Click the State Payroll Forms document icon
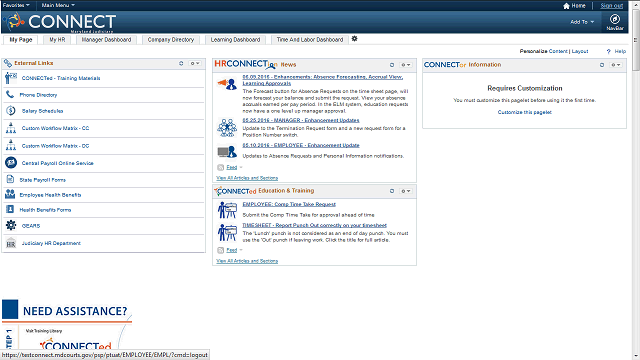 pyautogui.click(x=10, y=180)
